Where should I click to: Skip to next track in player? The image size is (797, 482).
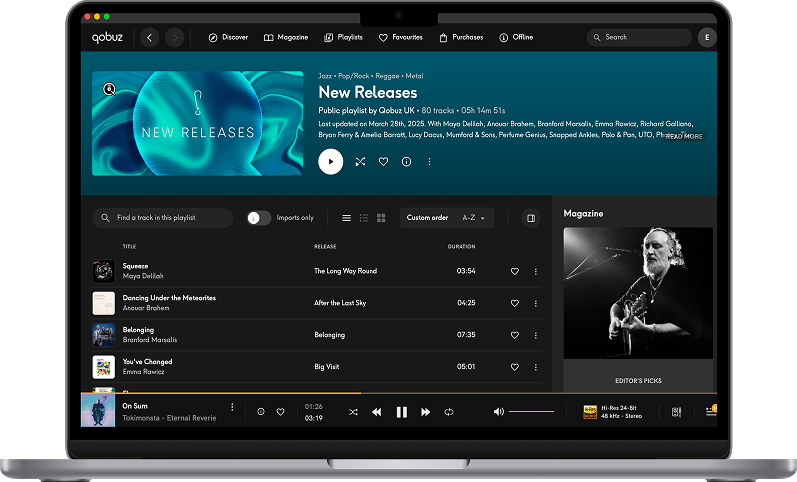pyautogui.click(x=425, y=411)
